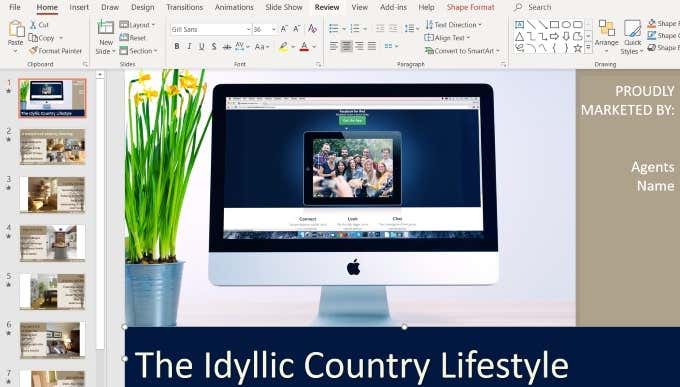The image size is (680, 387).
Task: Open the Clipboard dialog launcher
Action: click(x=85, y=64)
